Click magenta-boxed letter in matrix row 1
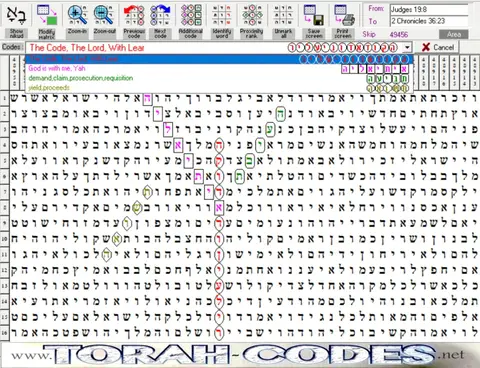This screenshot has width=480, height=368. pyautogui.click(x=147, y=98)
